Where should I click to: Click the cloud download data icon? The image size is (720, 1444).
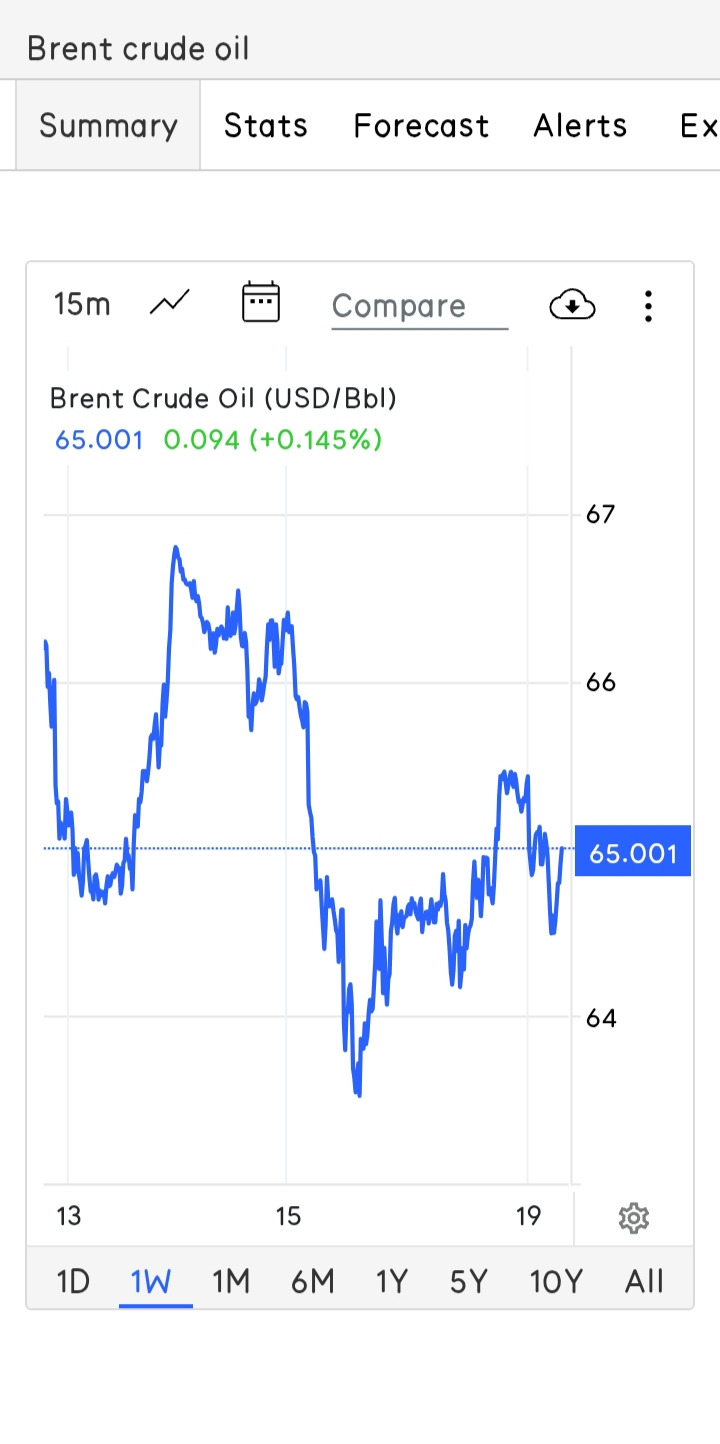point(572,304)
